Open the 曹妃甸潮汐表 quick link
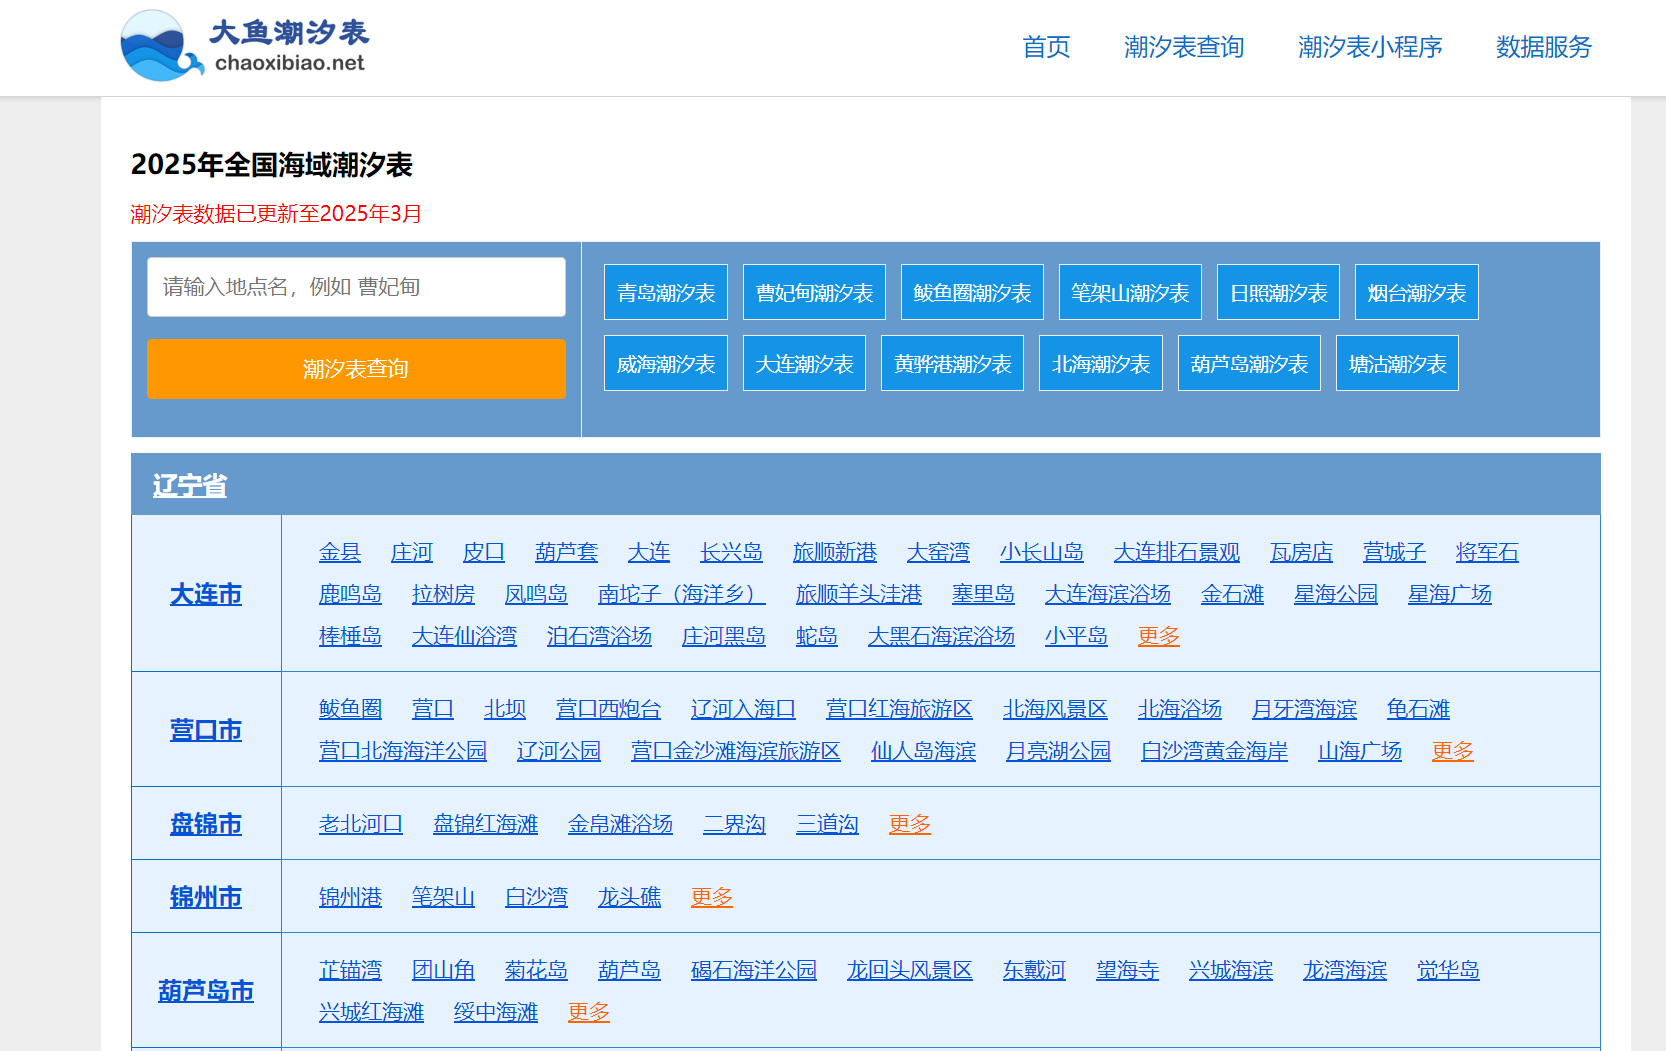 point(813,291)
